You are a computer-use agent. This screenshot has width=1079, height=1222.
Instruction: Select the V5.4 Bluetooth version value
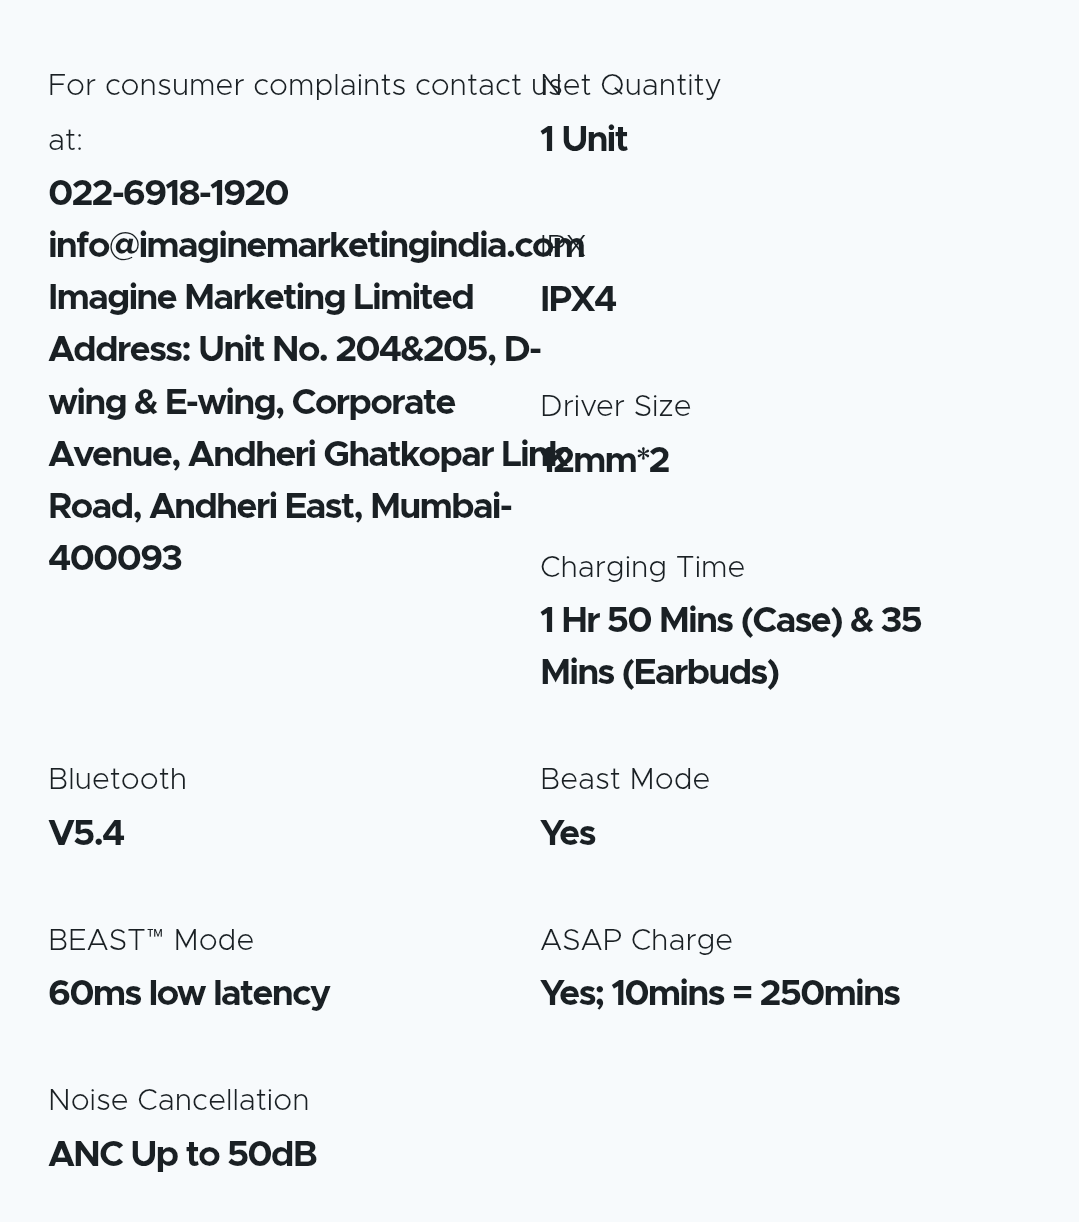point(86,834)
